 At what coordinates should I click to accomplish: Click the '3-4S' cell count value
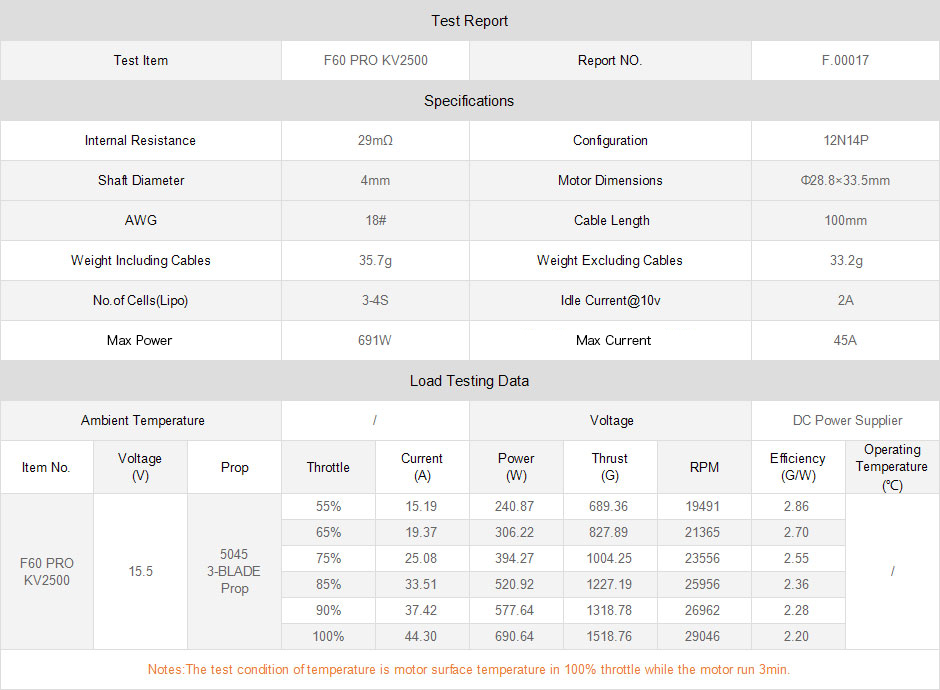[375, 300]
